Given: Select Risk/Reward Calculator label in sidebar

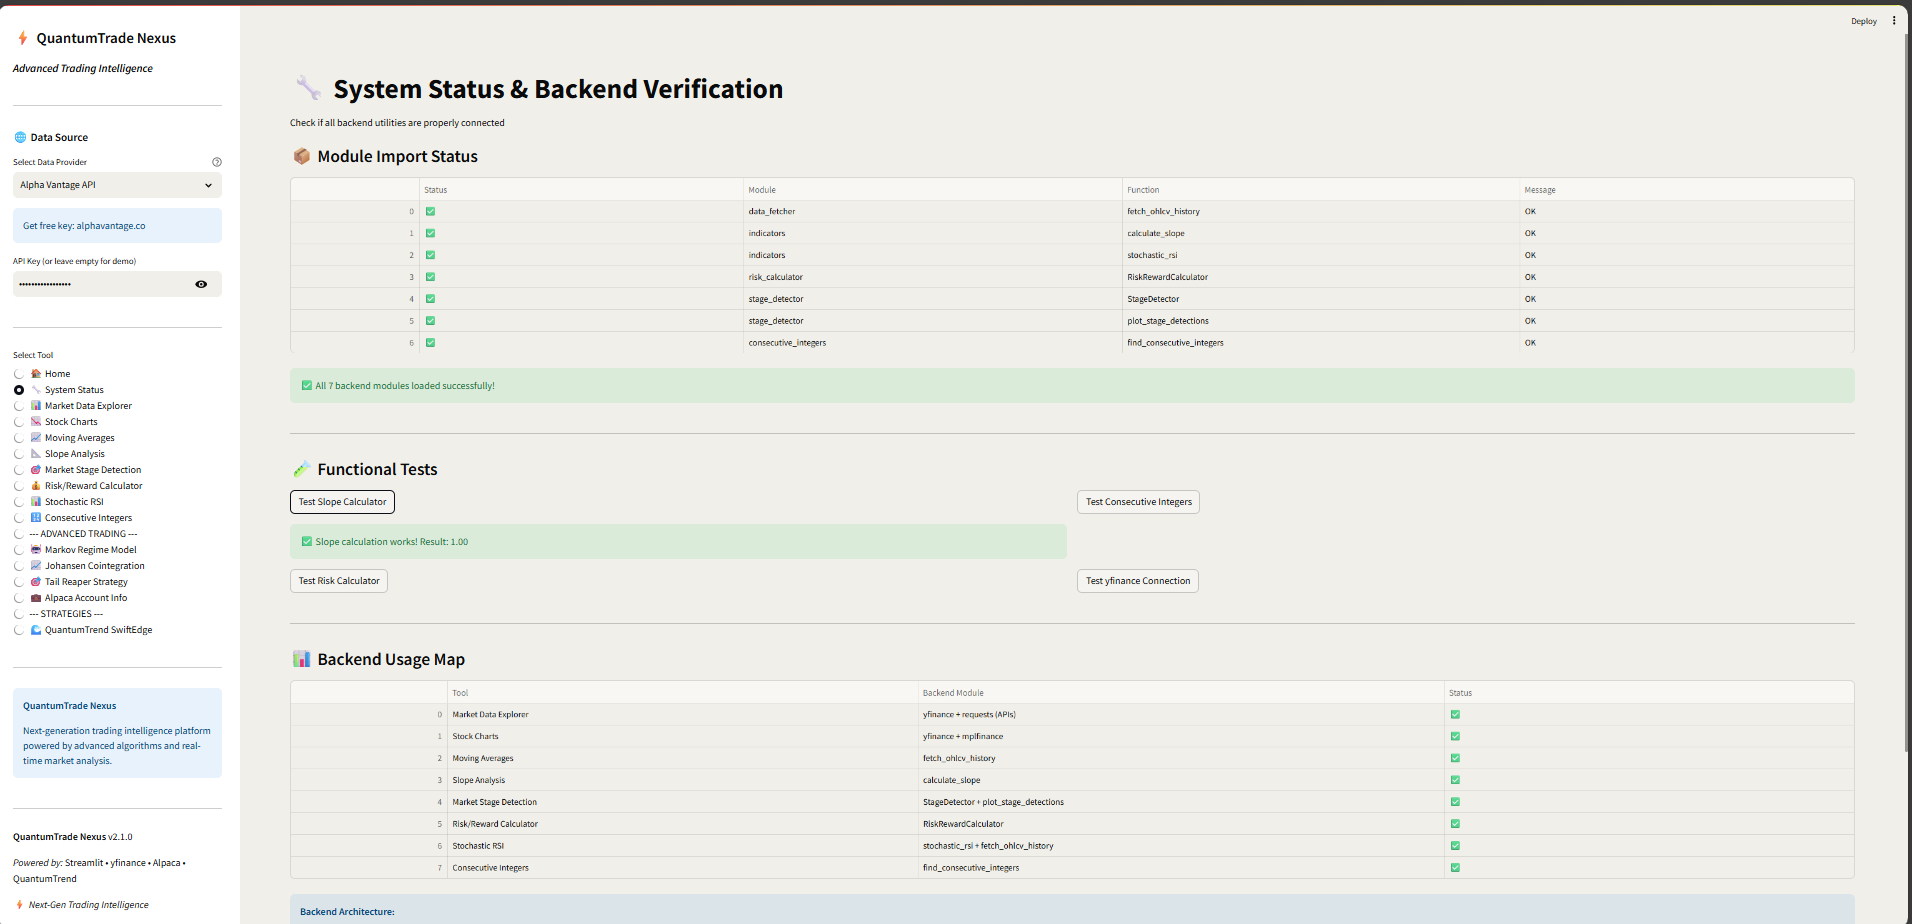Looking at the screenshot, I should click(94, 486).
